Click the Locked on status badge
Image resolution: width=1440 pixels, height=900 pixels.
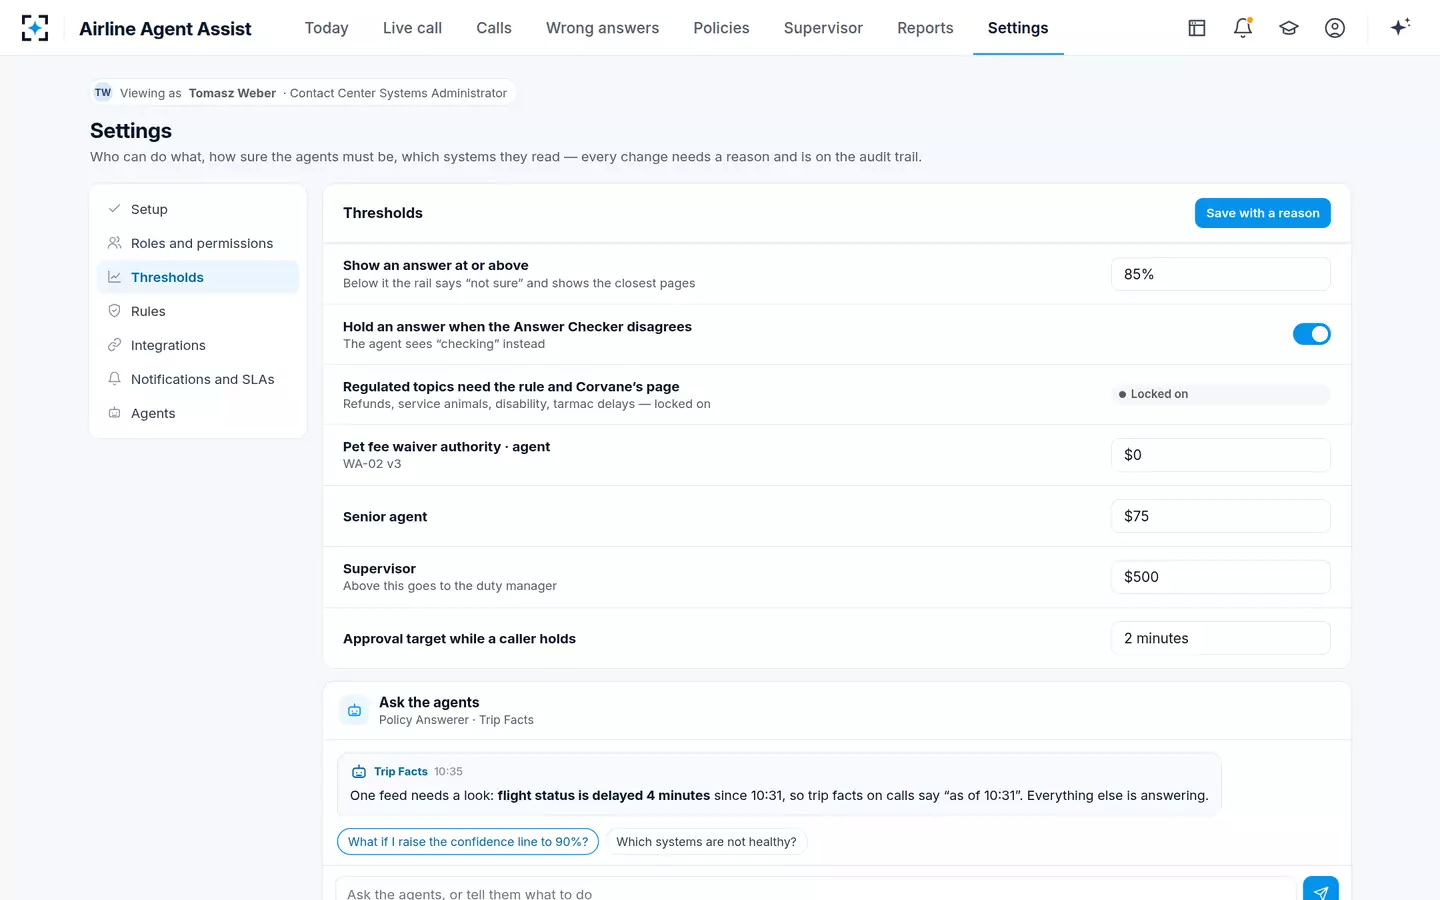coord(1220,394)
